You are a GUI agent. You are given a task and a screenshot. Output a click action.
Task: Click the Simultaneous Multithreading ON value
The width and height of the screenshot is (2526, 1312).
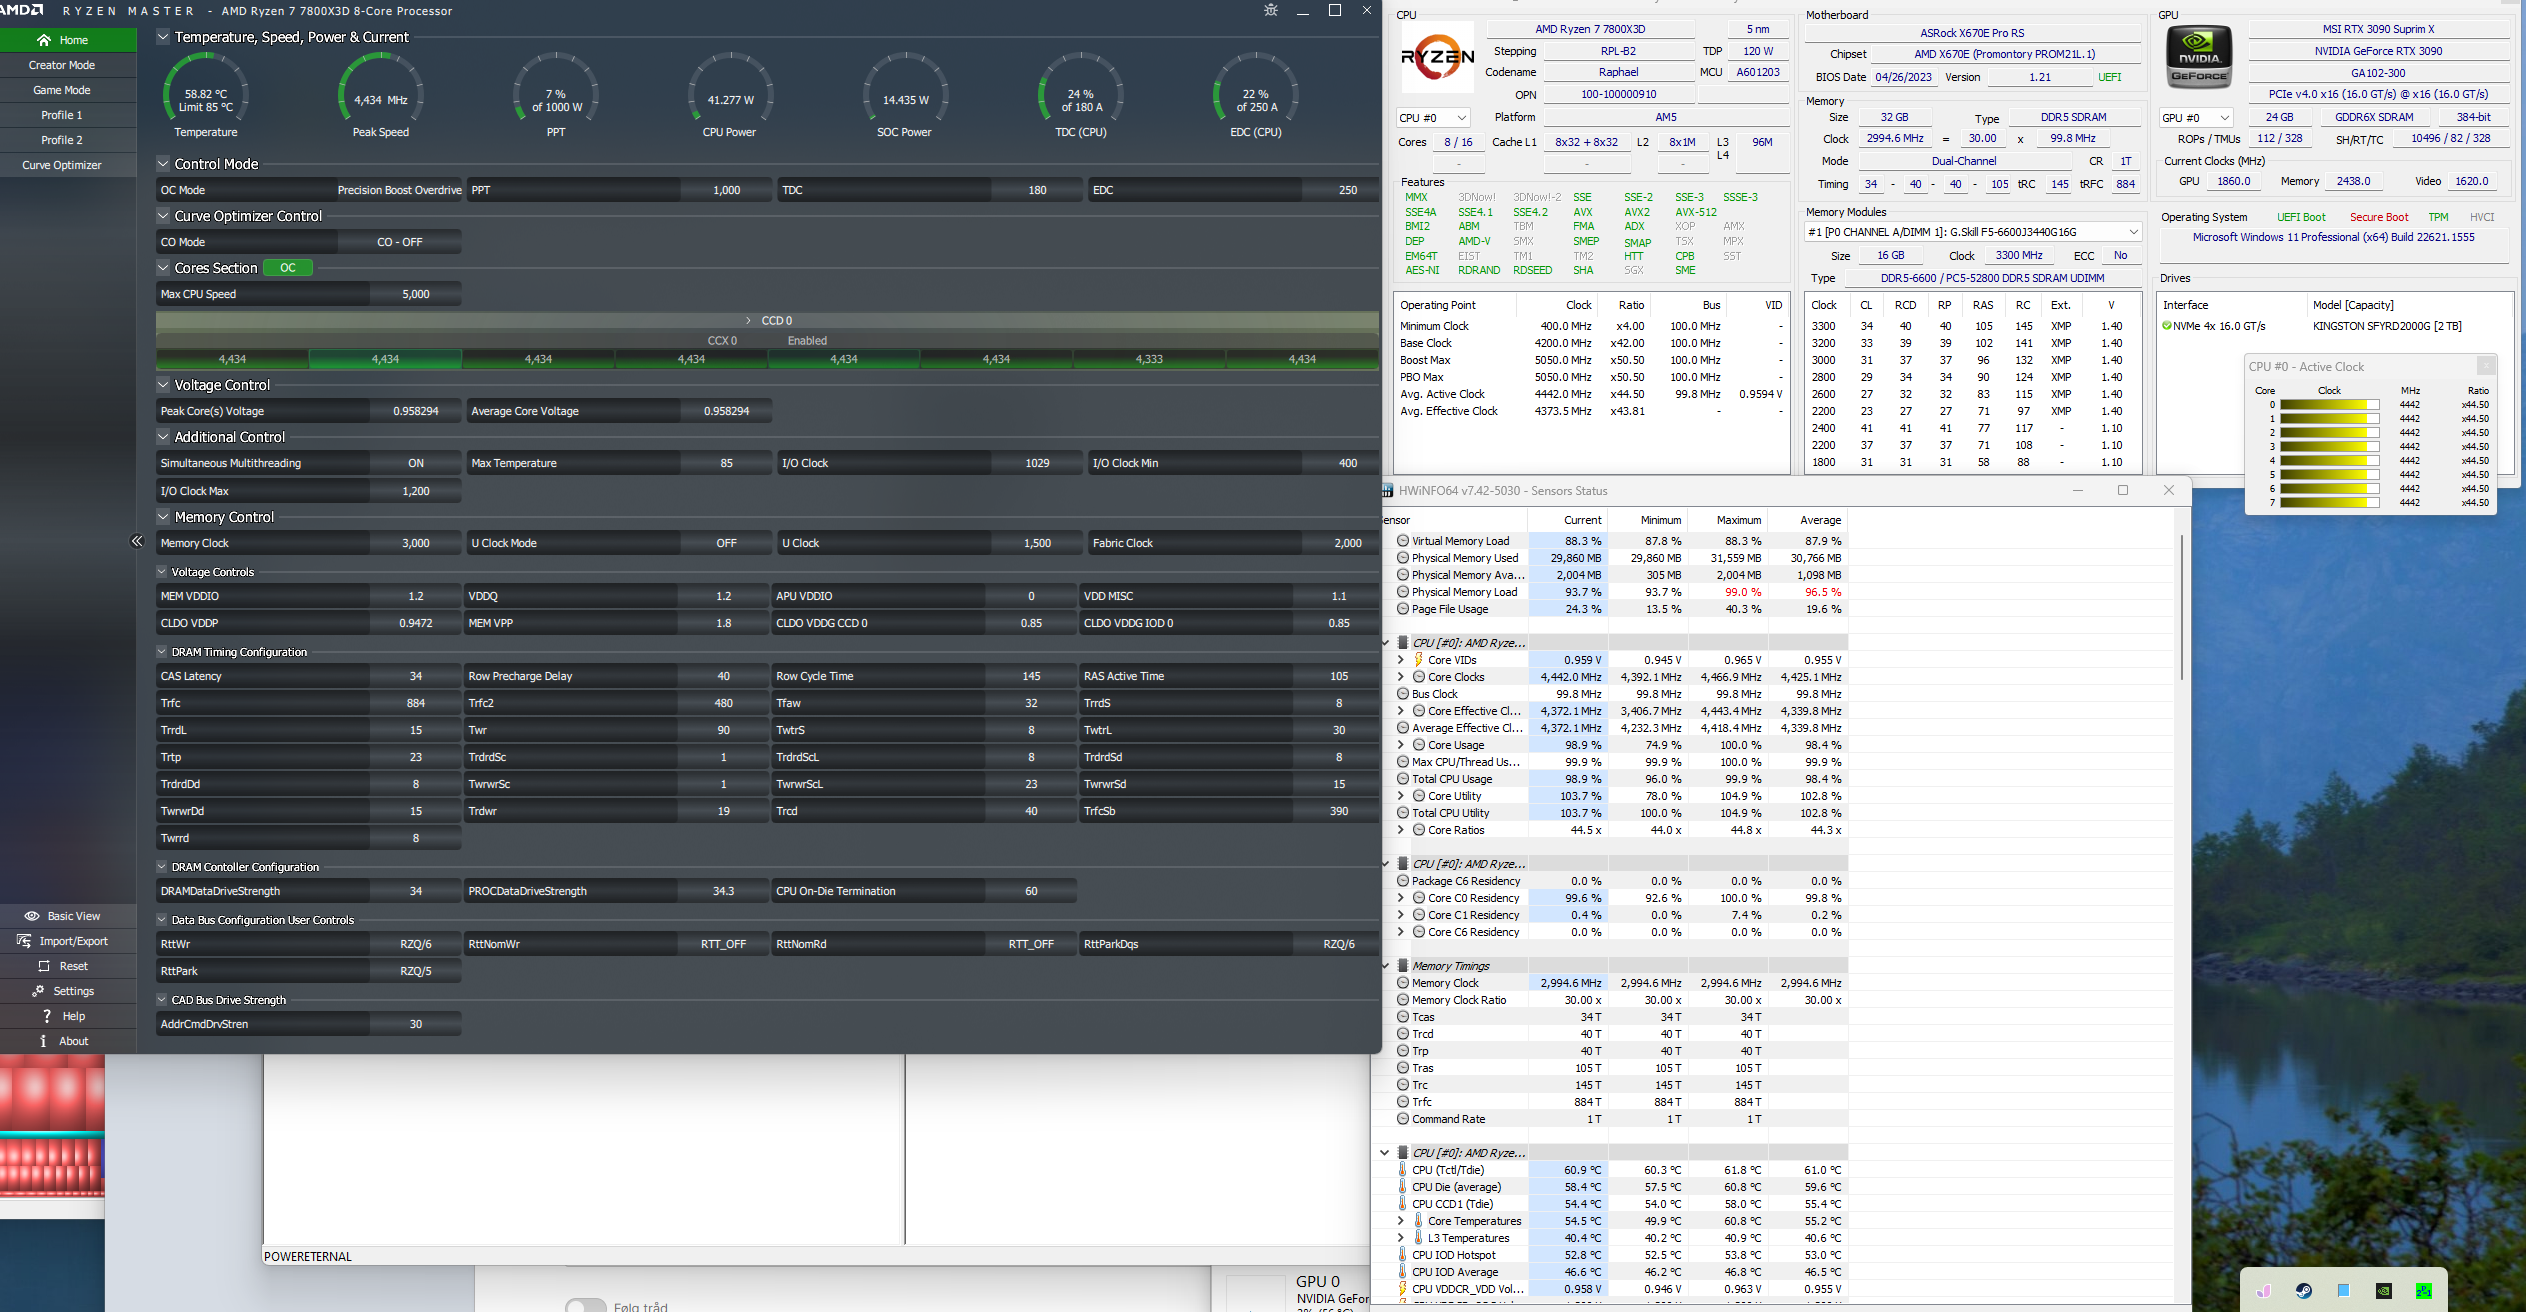click(416, 463)
